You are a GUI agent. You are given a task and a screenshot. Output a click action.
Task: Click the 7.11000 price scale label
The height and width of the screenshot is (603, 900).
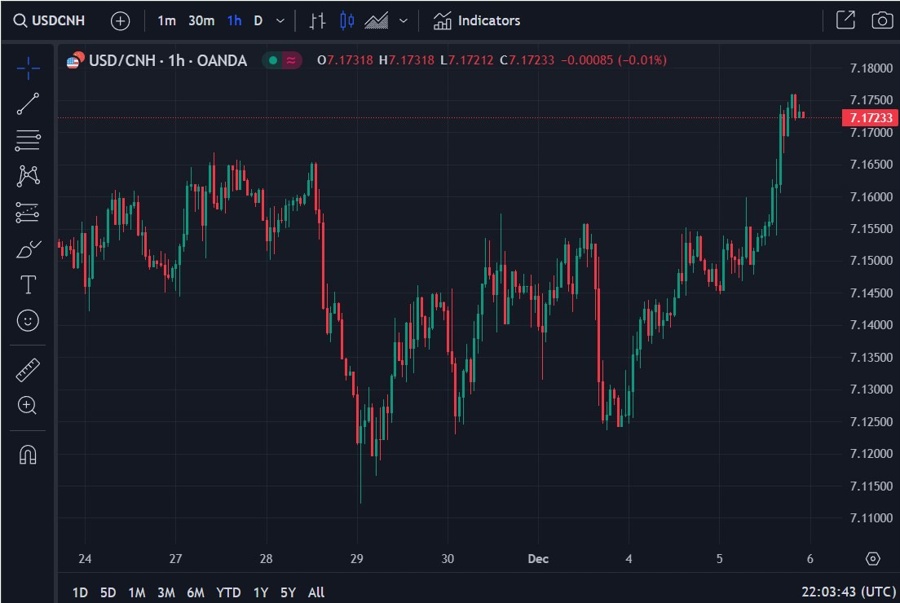point(871,518)
